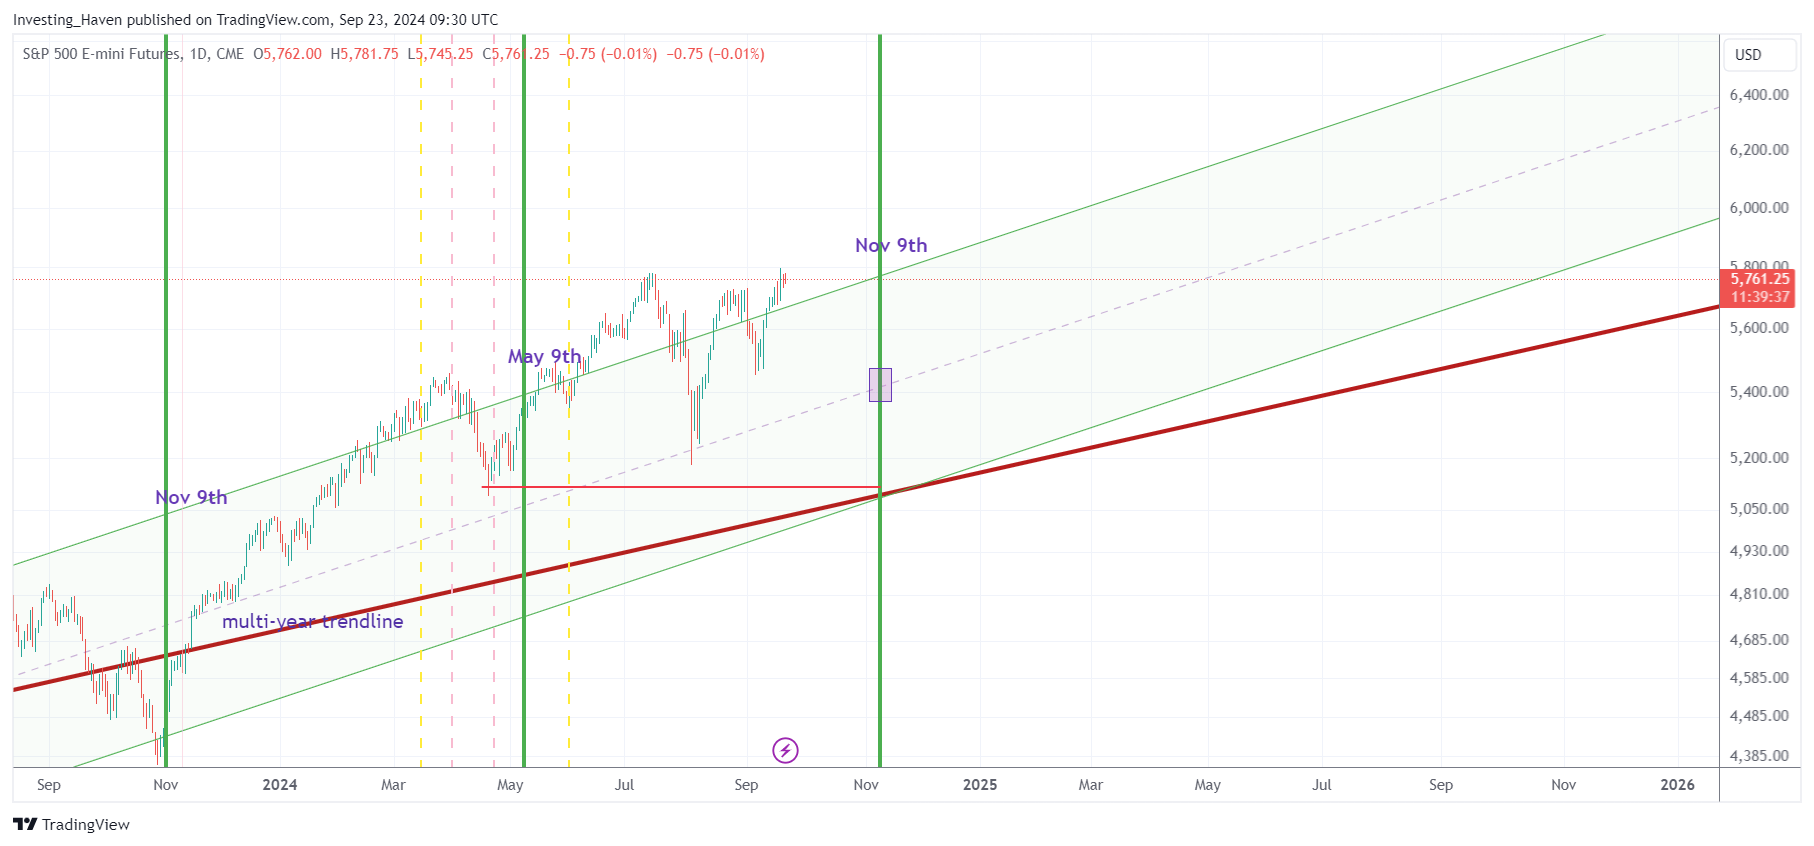Click the 'May 9th' chart label
Screen dimensions: 1814x846
[544, 356]
